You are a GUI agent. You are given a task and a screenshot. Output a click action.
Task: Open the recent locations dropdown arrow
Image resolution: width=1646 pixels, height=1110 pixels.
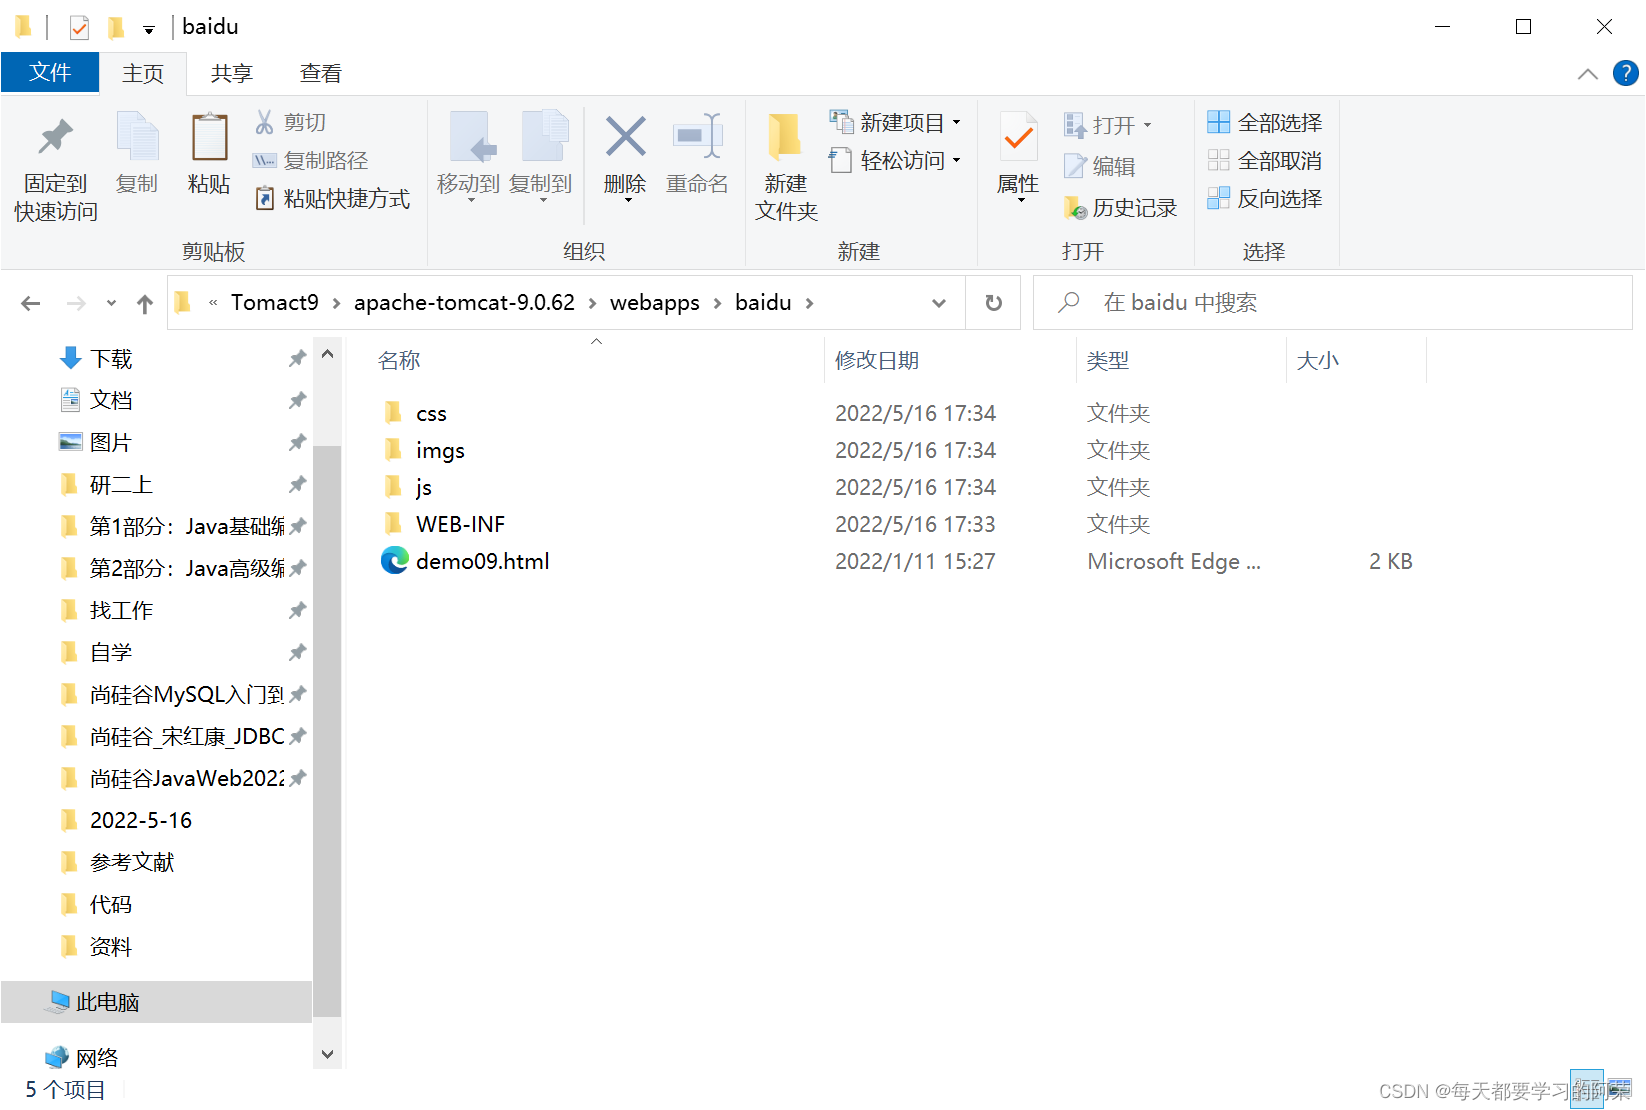tap(111, 303)
